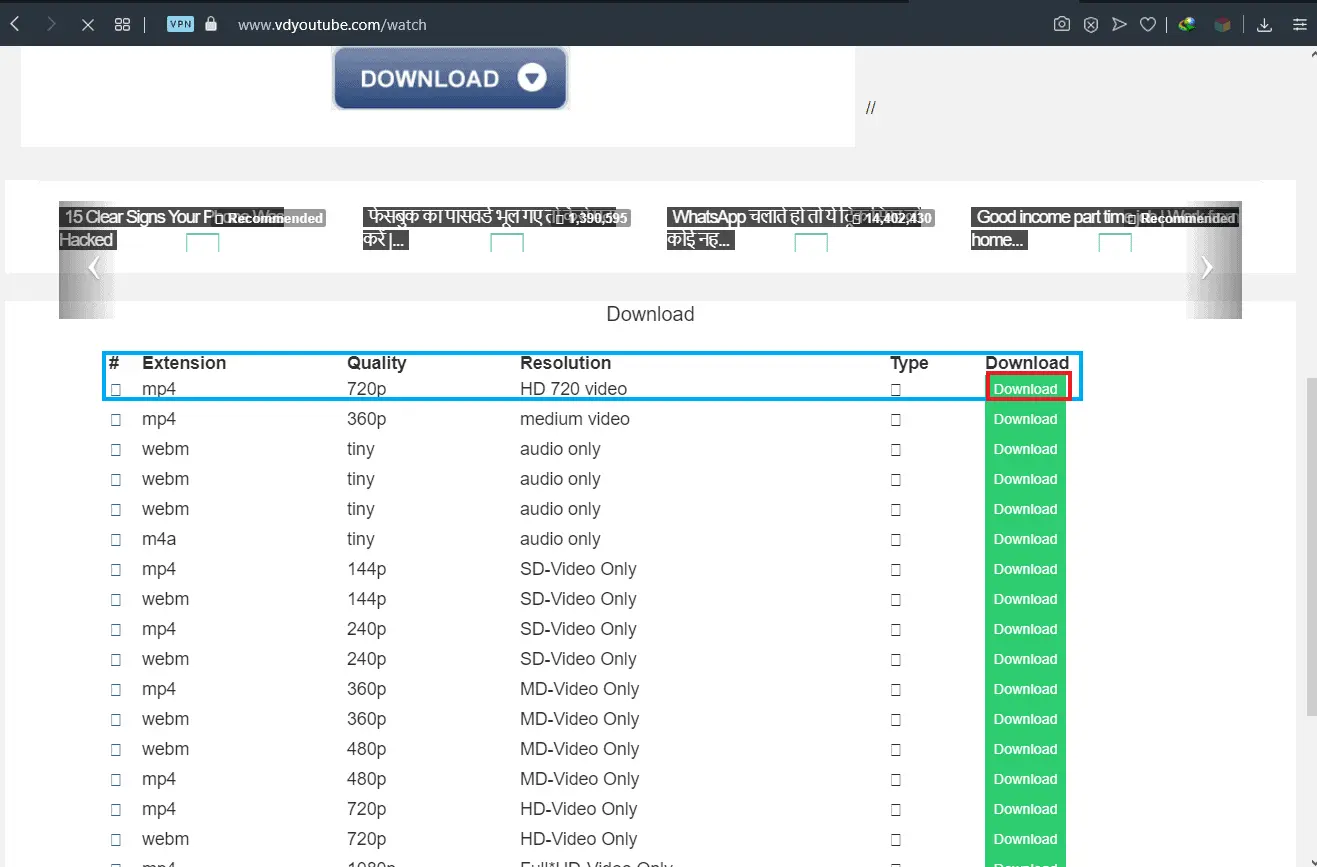Screen dimensions: 1317x867
Task: Open Easy Setup sliders menu
Action: (1300, 24)
